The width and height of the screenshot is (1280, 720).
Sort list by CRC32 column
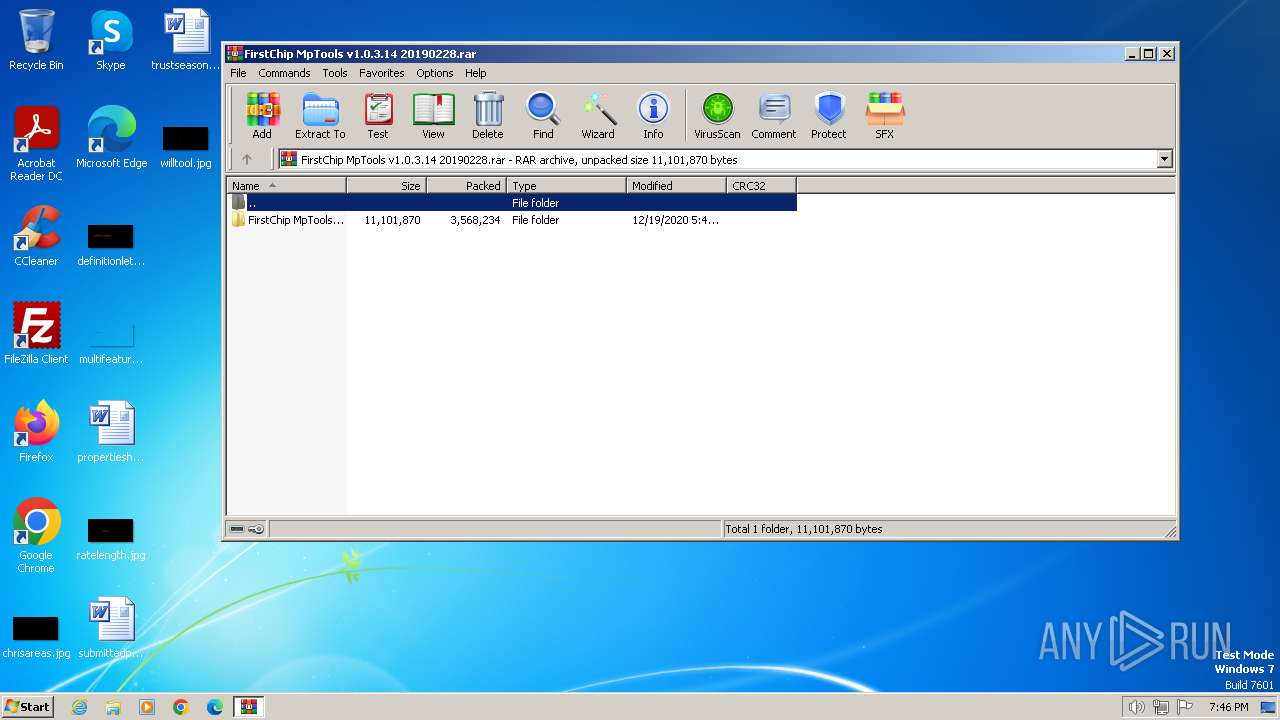point(762,186)
